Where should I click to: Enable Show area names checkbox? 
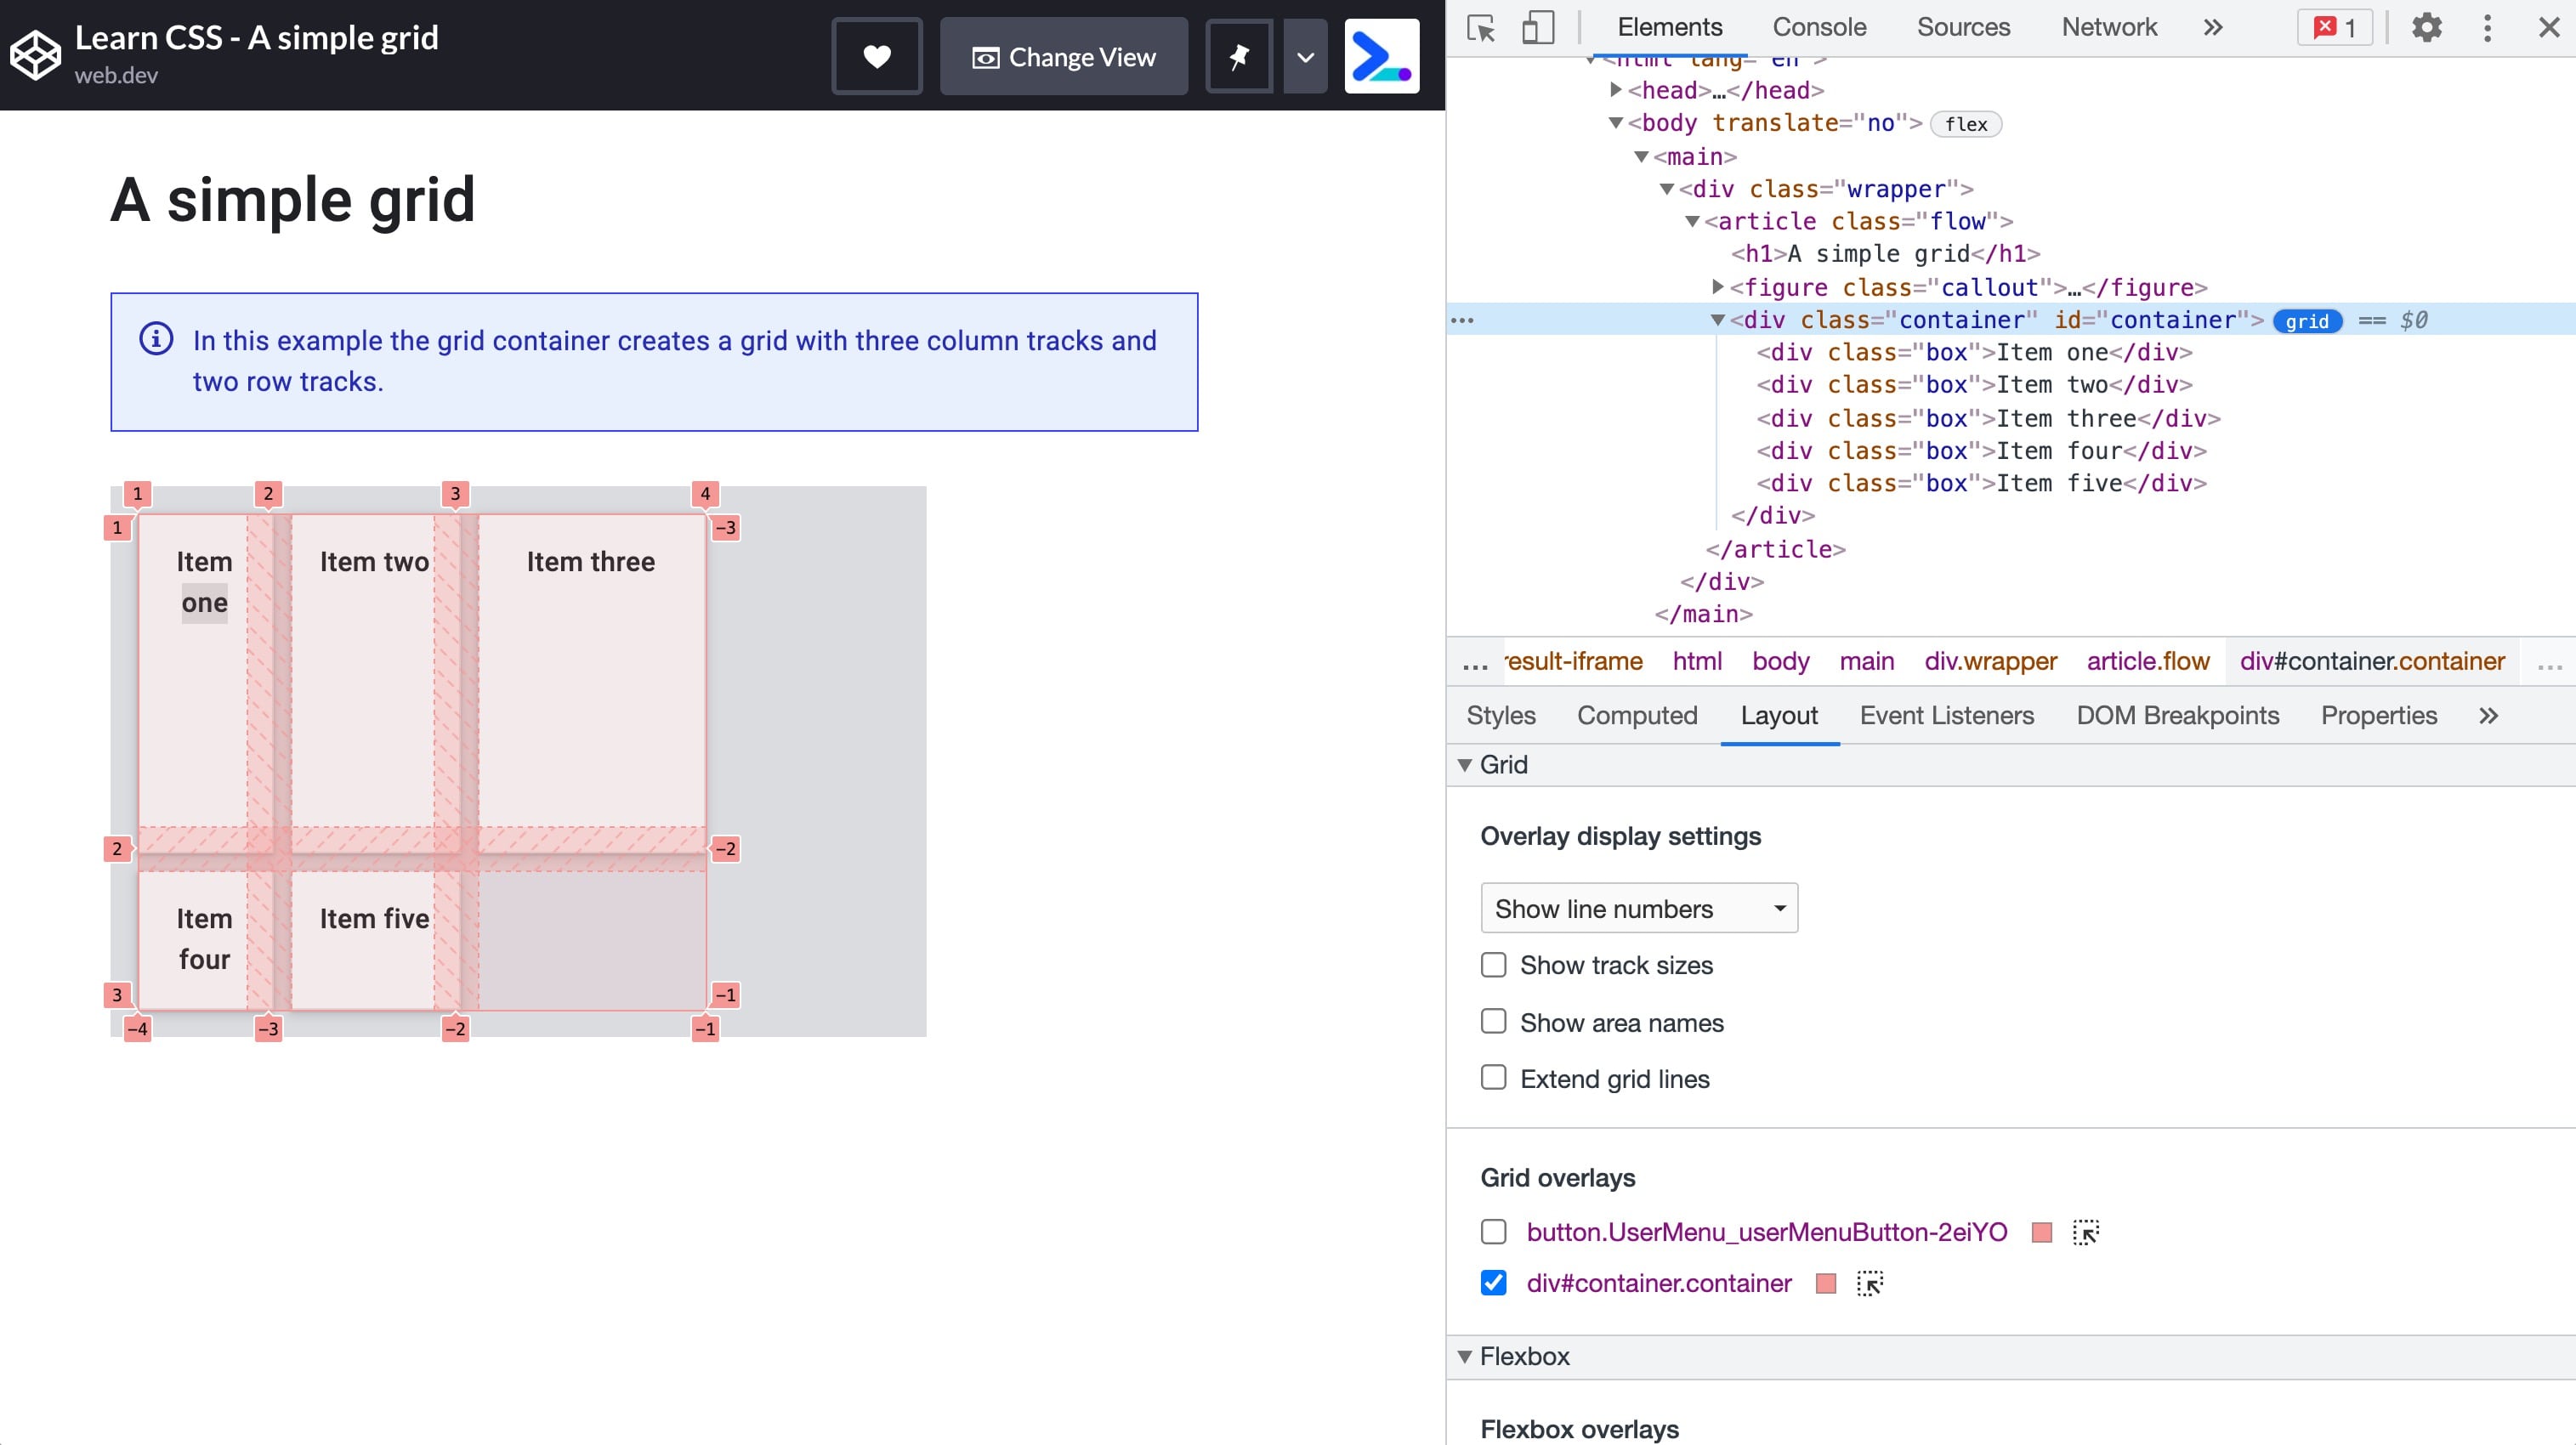click(1493, 1021)
